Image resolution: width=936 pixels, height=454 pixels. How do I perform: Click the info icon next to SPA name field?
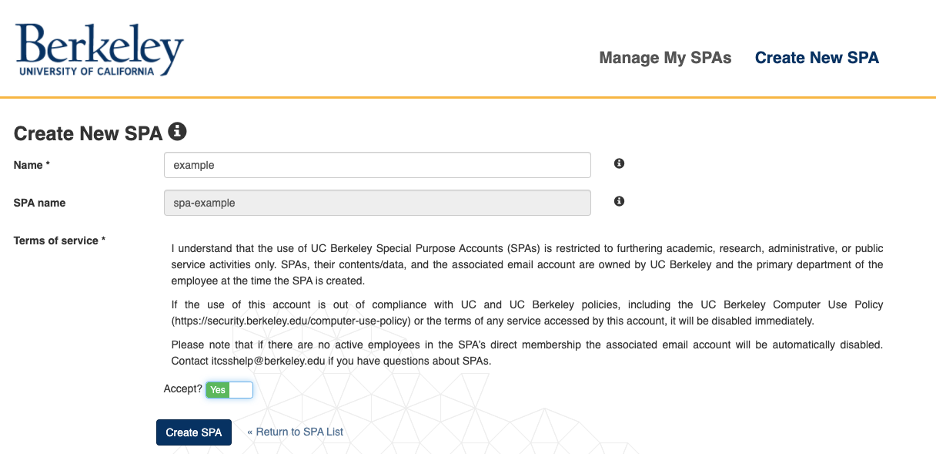click(619, 201)
